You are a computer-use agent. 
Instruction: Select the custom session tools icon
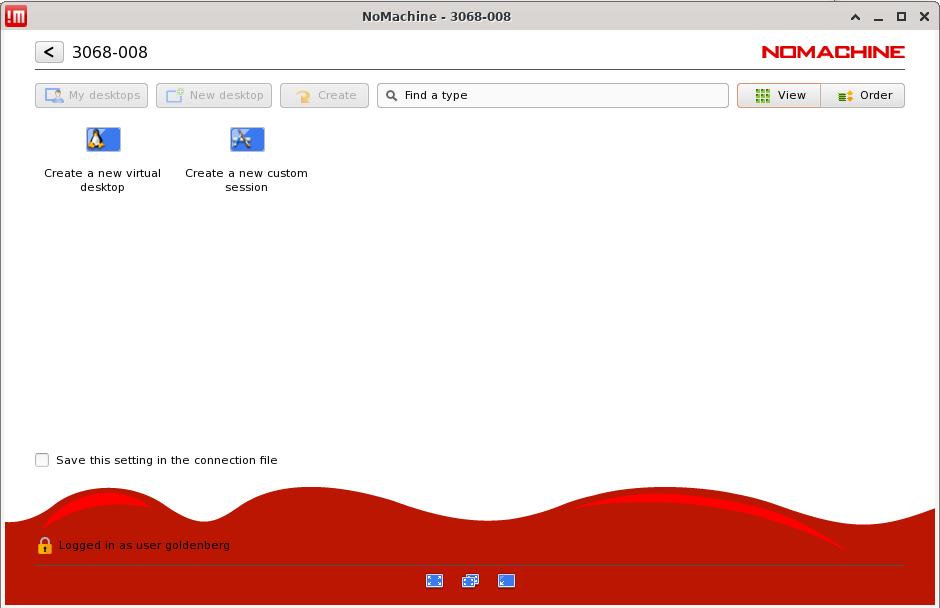tap(247, 139)
